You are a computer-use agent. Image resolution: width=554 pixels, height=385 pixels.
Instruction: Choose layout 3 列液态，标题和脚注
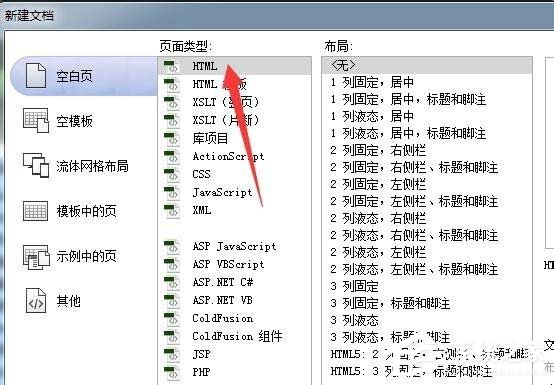coord(390,337)
